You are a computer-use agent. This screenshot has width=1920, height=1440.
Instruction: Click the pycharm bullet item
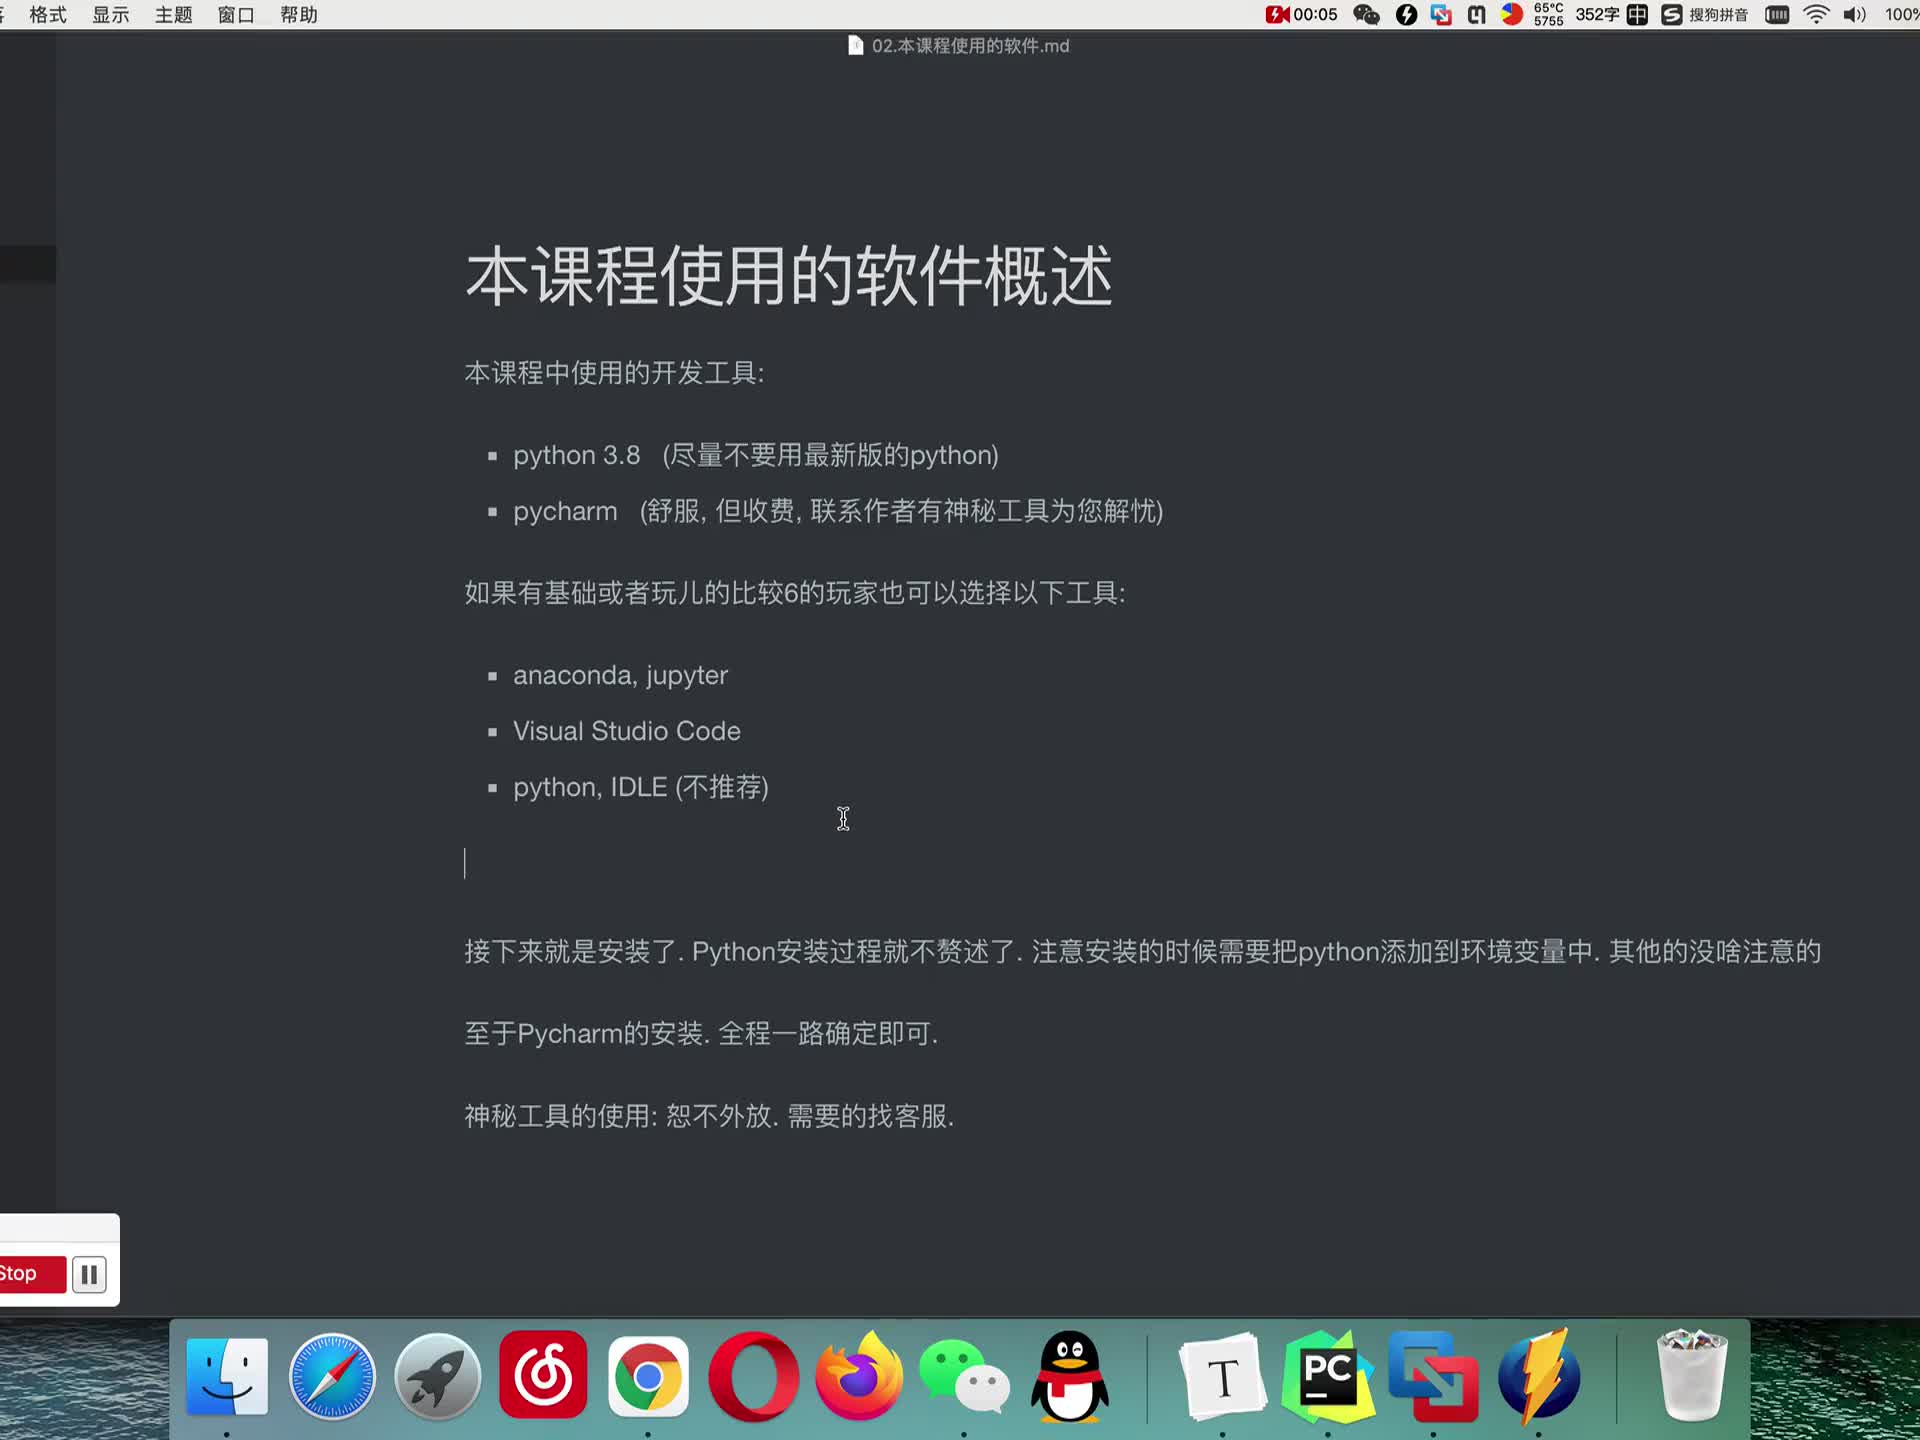838,511
